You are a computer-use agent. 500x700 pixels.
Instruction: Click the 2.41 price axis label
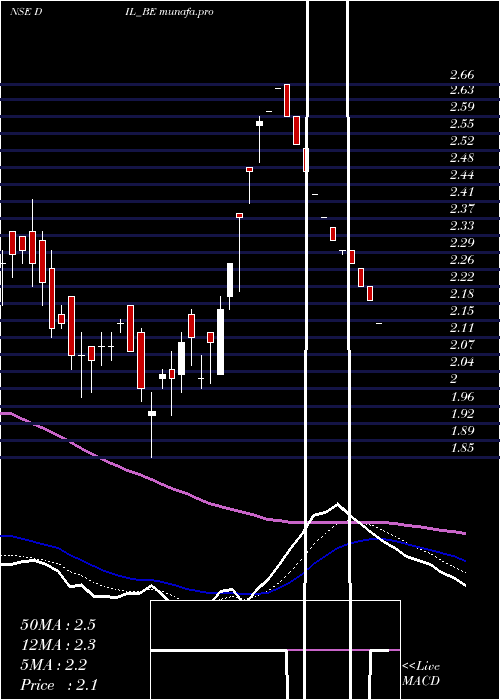[462, 192]
